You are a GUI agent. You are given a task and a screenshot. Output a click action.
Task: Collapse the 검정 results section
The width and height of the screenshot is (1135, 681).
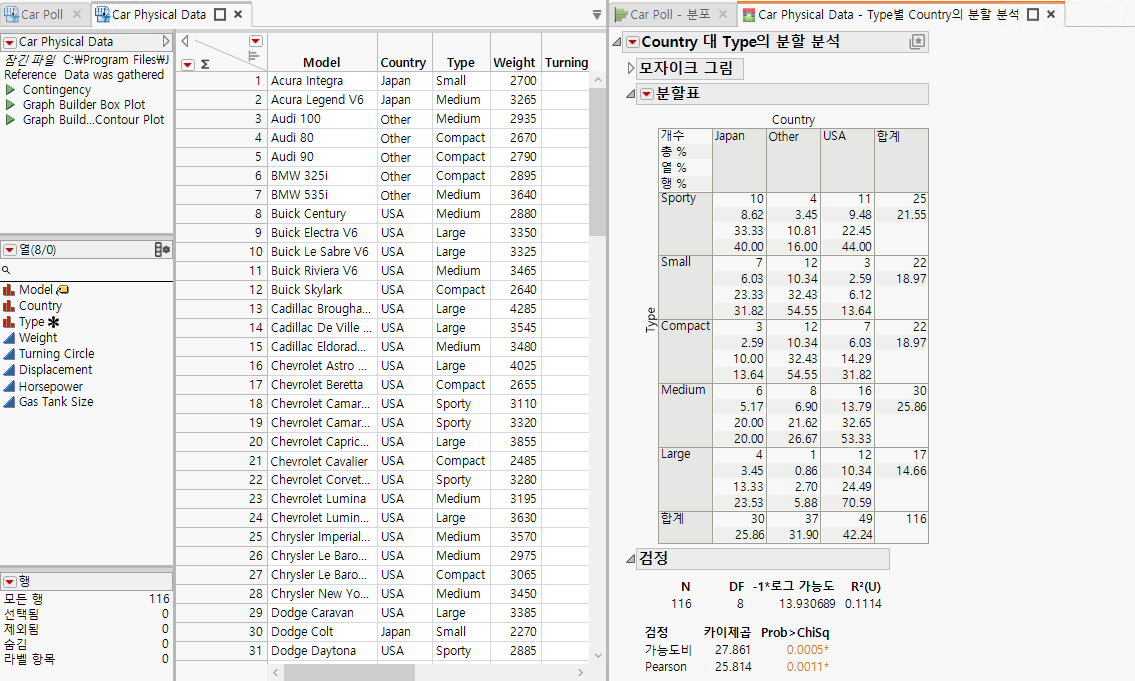(x=629, y=557)
